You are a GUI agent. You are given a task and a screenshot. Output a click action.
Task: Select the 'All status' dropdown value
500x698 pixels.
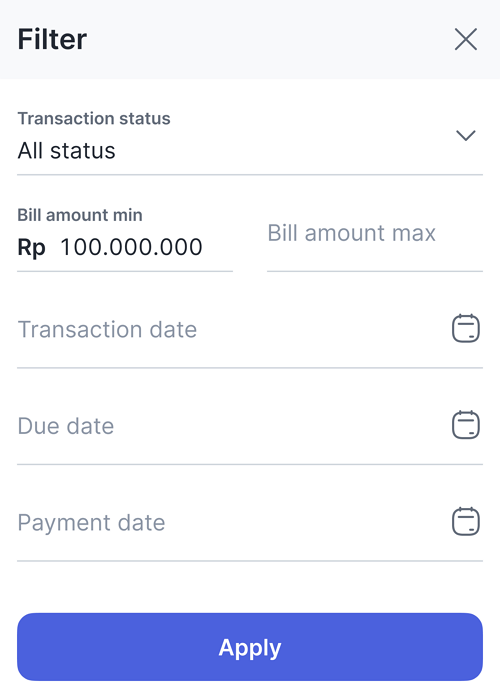[x=66, y=150]
